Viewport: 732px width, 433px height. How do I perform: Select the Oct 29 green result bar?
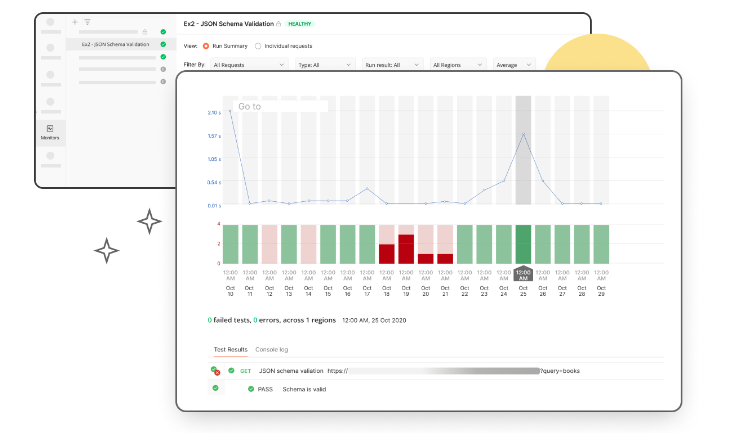(x=601, y=244)
